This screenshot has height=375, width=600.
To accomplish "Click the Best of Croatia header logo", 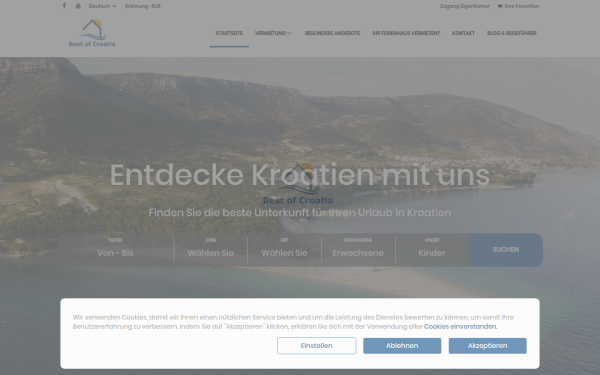I will 92,33.
